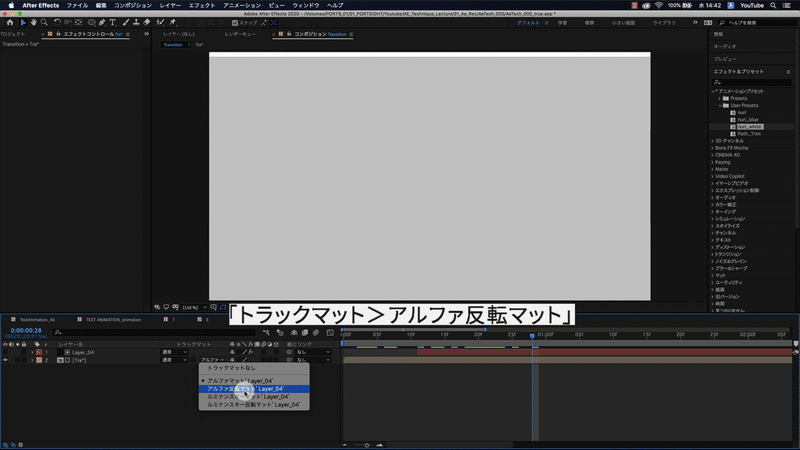Viewport: 800px width, 450px height.
Task: Open the プレビュー panel
Action: 725,59
